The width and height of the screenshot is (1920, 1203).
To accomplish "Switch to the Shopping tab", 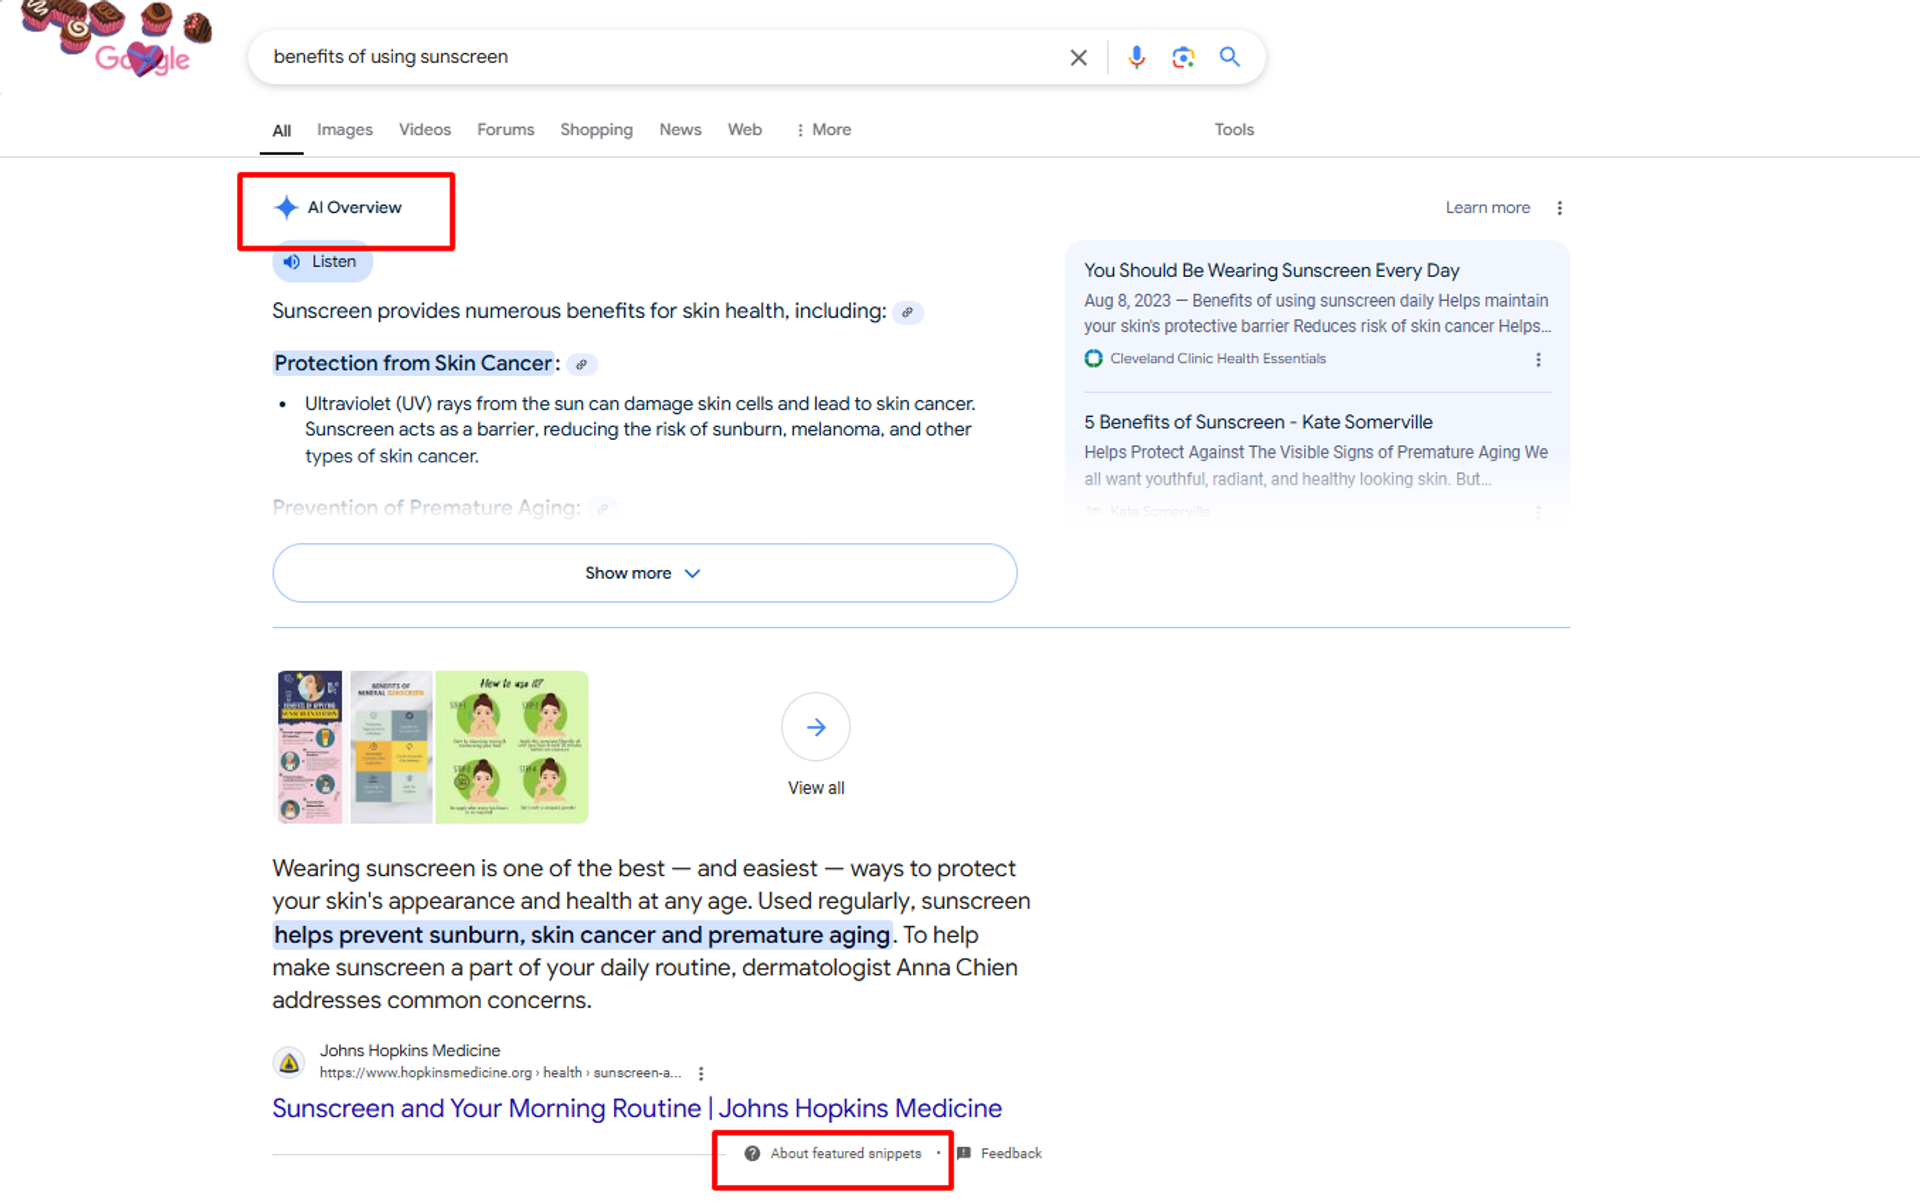I will pyautogui.click(x=596, y=130).
